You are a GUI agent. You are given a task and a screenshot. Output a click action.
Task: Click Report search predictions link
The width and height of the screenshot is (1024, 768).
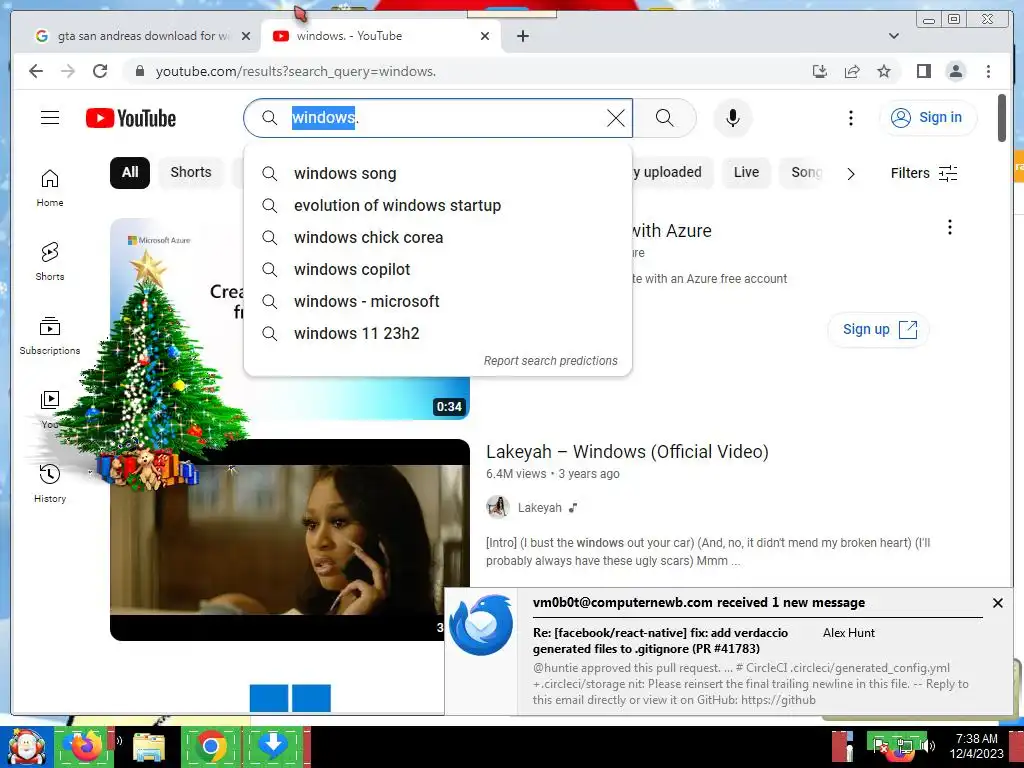[x=550, y=360]
